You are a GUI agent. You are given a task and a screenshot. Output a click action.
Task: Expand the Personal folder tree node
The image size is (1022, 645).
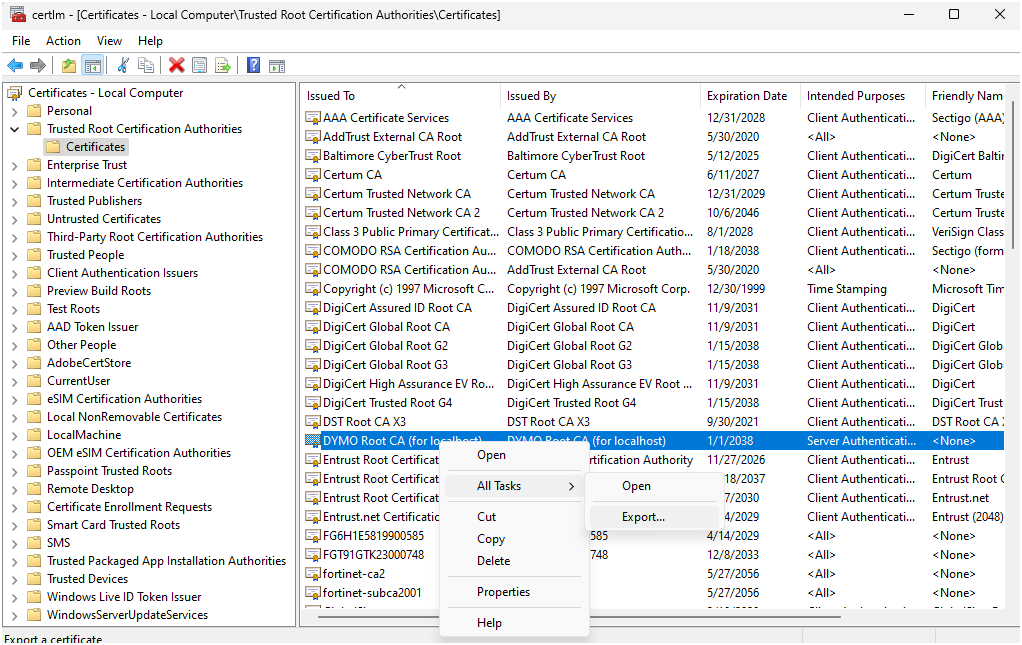pos(14,111)
